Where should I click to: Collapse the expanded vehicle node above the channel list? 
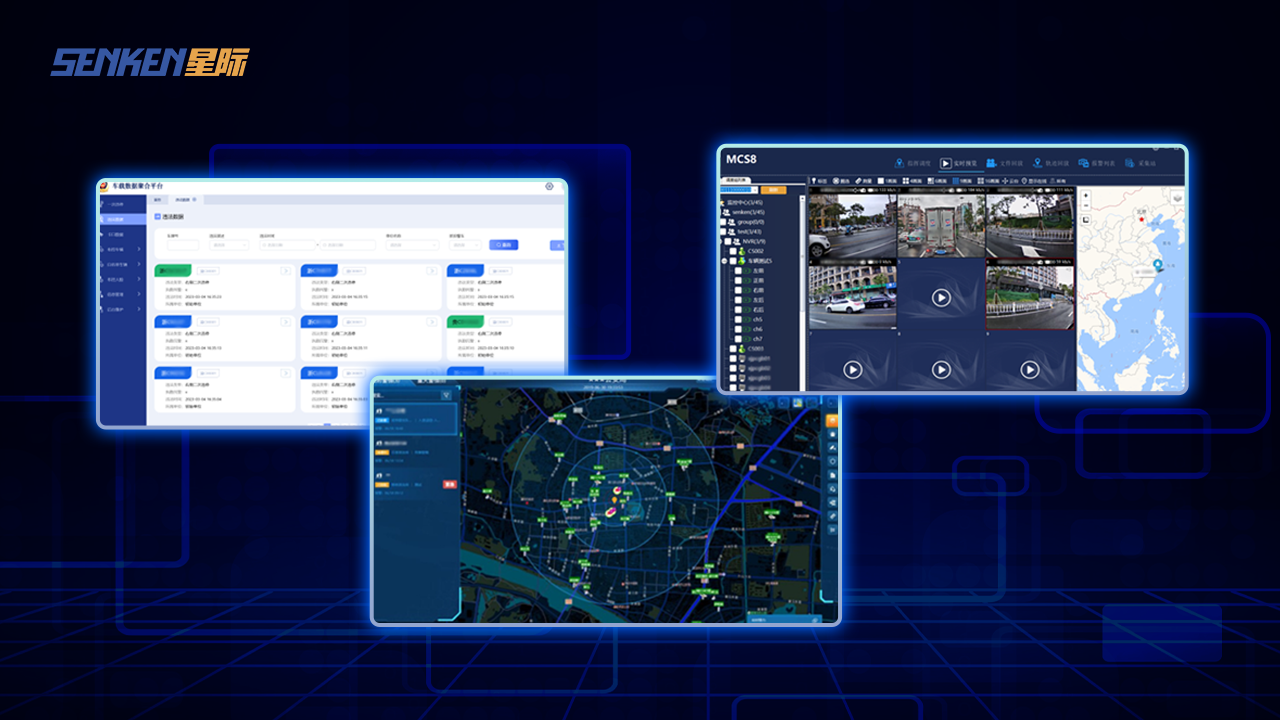(x=724, y=261)
